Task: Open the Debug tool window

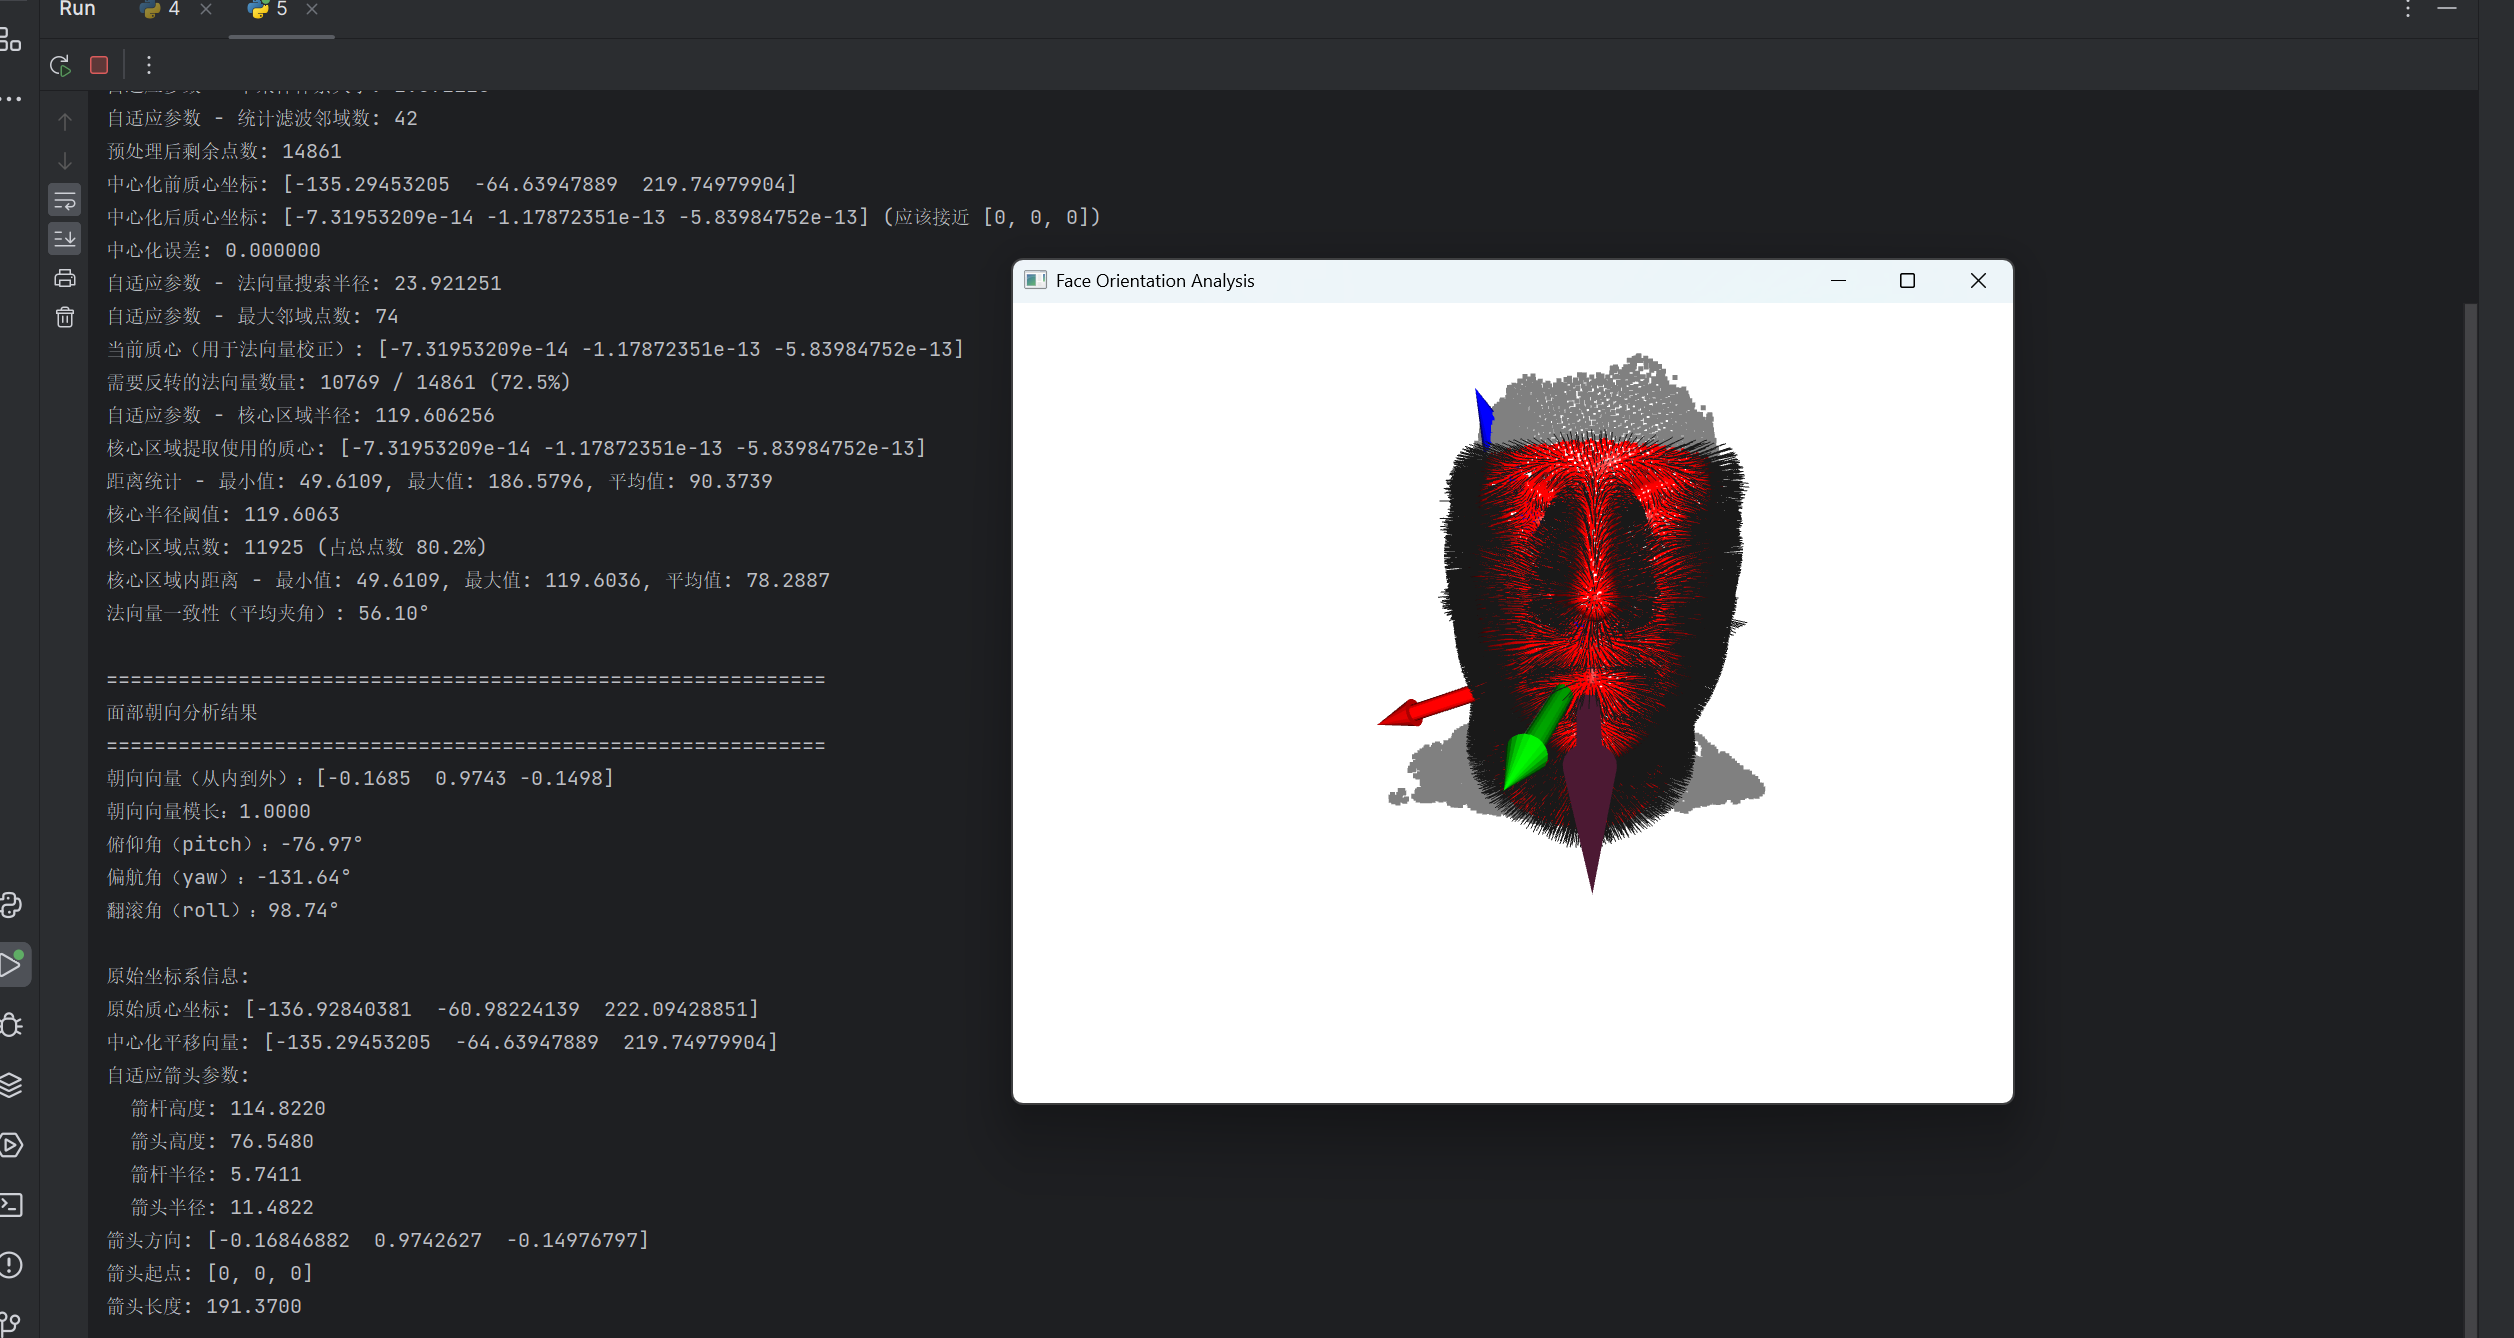Action: [x=11, y=1025]
